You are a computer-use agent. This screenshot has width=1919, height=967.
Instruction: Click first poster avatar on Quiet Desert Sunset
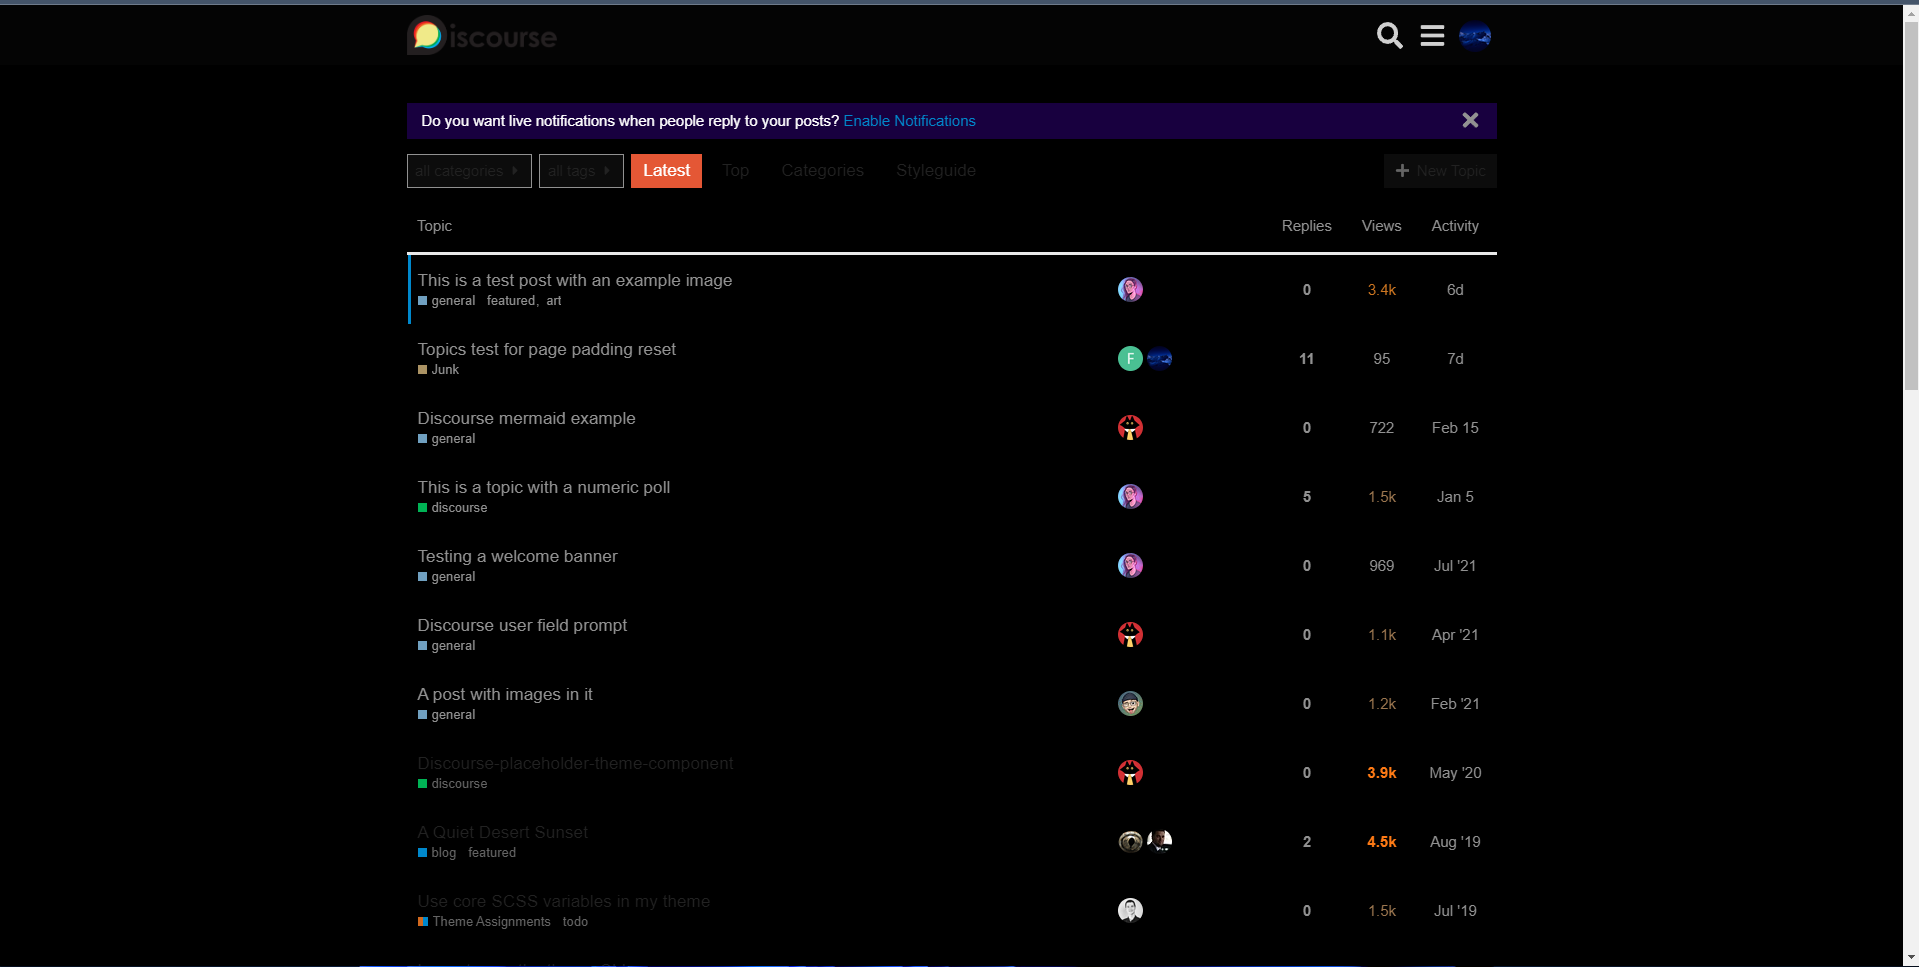click(x=1130, y=842)
